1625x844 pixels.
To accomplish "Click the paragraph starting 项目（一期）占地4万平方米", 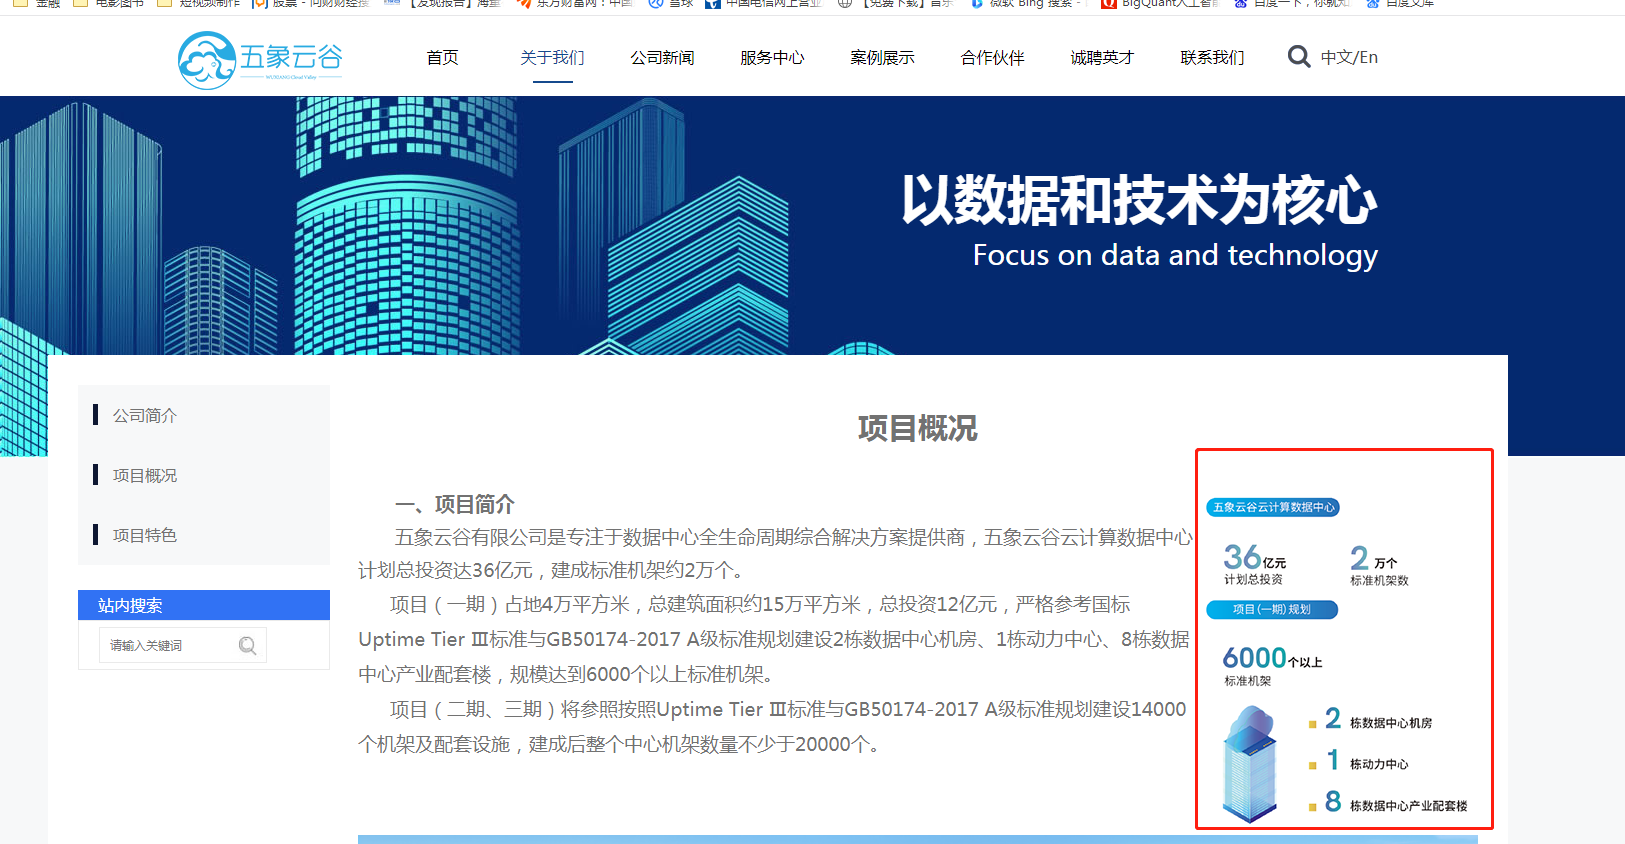I will coord(774,639).
